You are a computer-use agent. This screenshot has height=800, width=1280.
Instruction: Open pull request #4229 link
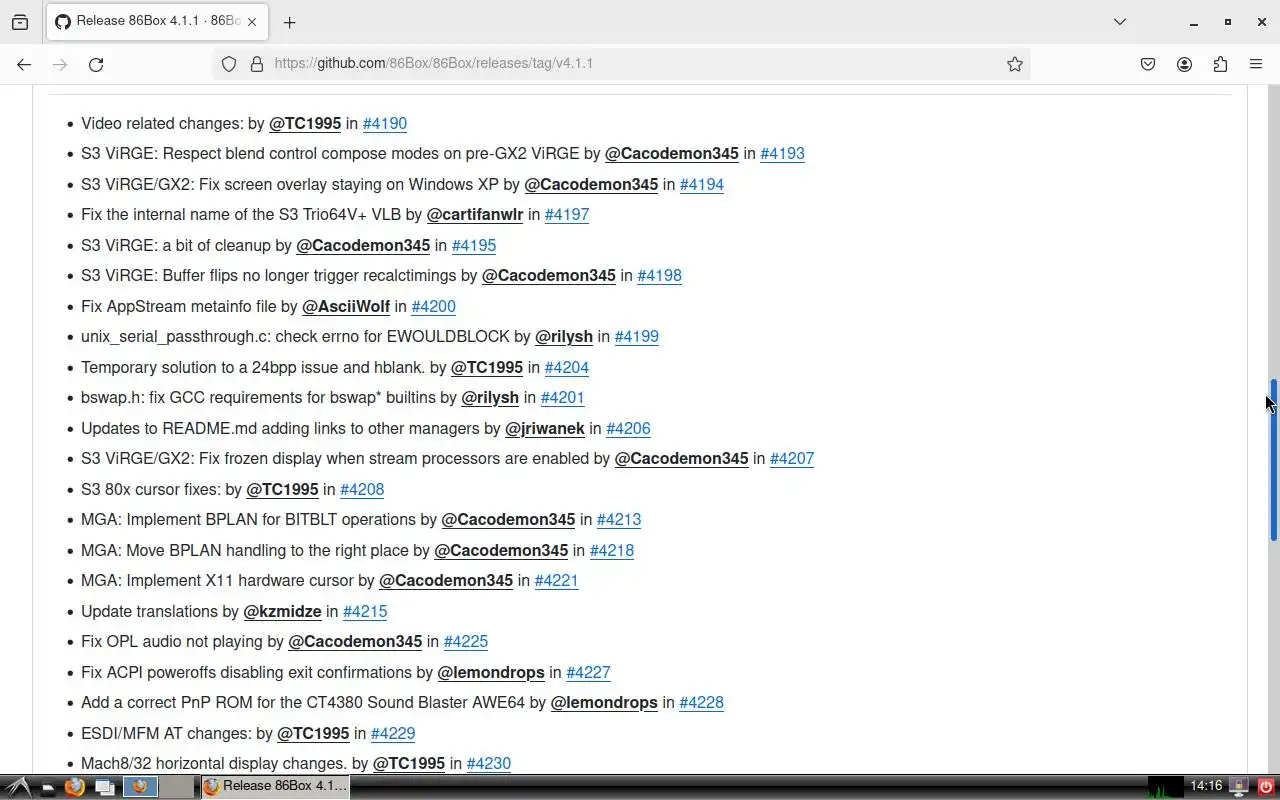pos(393,733)
